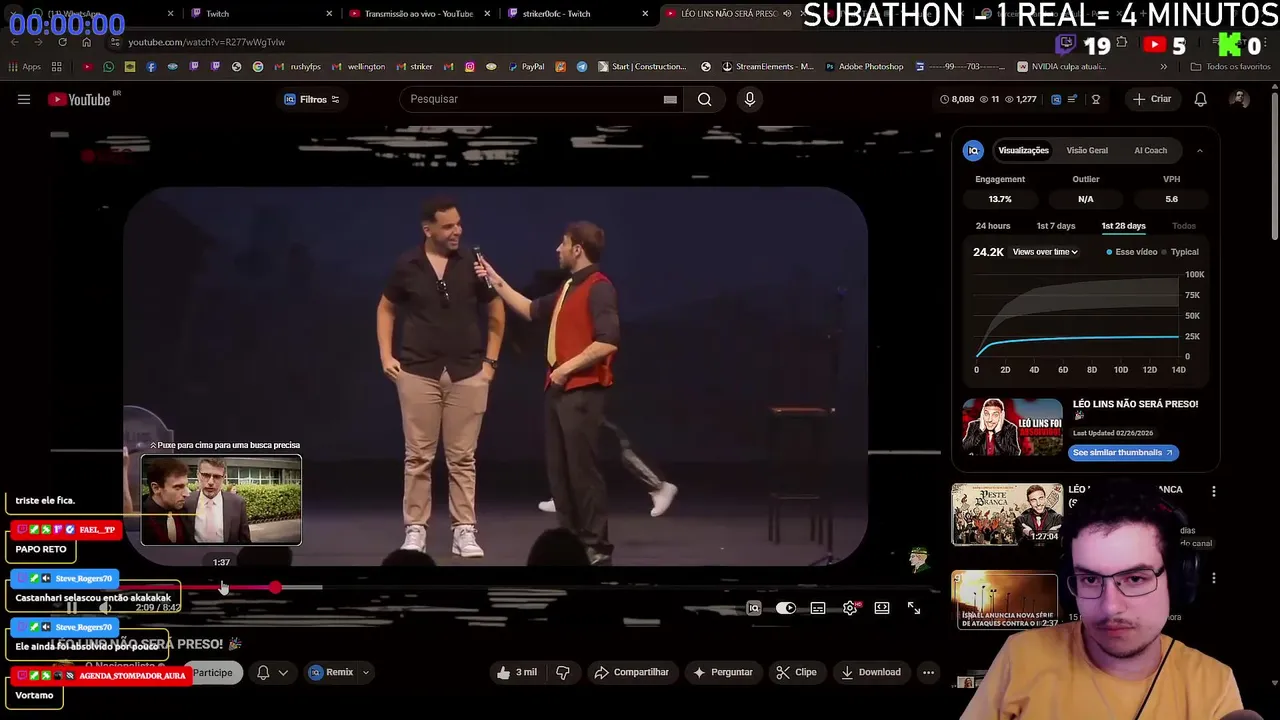Open the wellington Gmail bookmark
The height and width of the screenshot is (720, 1280).
pos(359,67)
